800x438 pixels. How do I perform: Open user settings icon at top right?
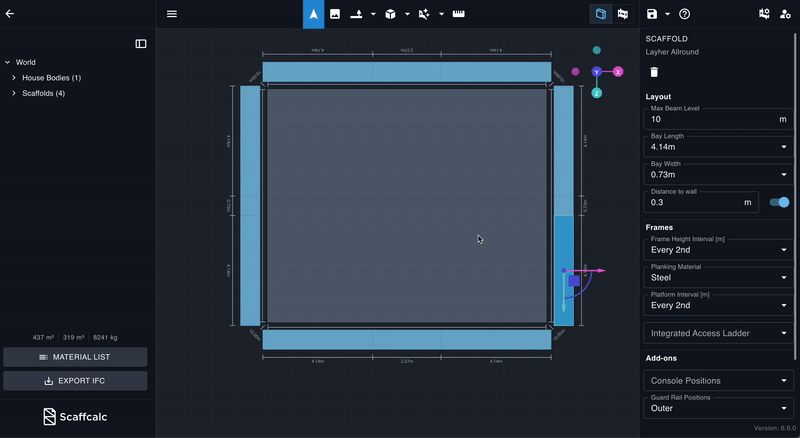783,14
